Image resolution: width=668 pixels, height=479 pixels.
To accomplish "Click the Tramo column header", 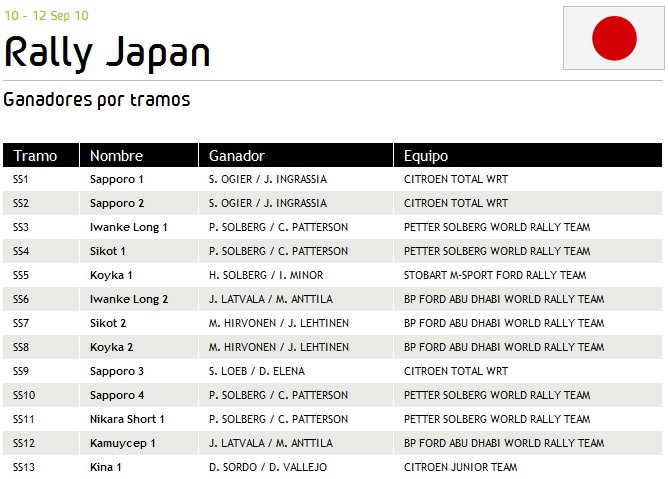I will coord(35,156).
